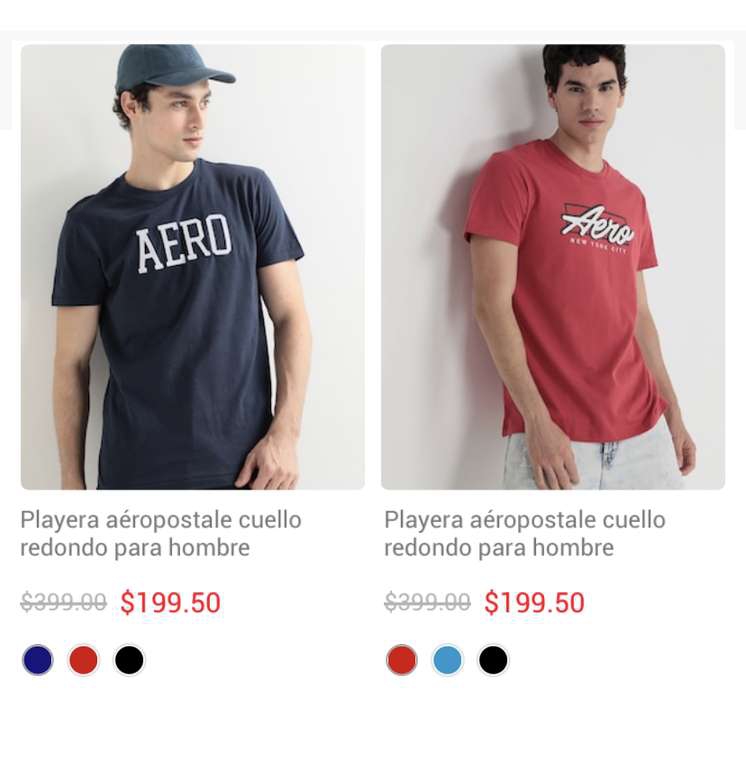The height and width of the screenshot is (768, 746).
Task: Open the navy AERO t-shirt product photo
Action: coord(193,267)
